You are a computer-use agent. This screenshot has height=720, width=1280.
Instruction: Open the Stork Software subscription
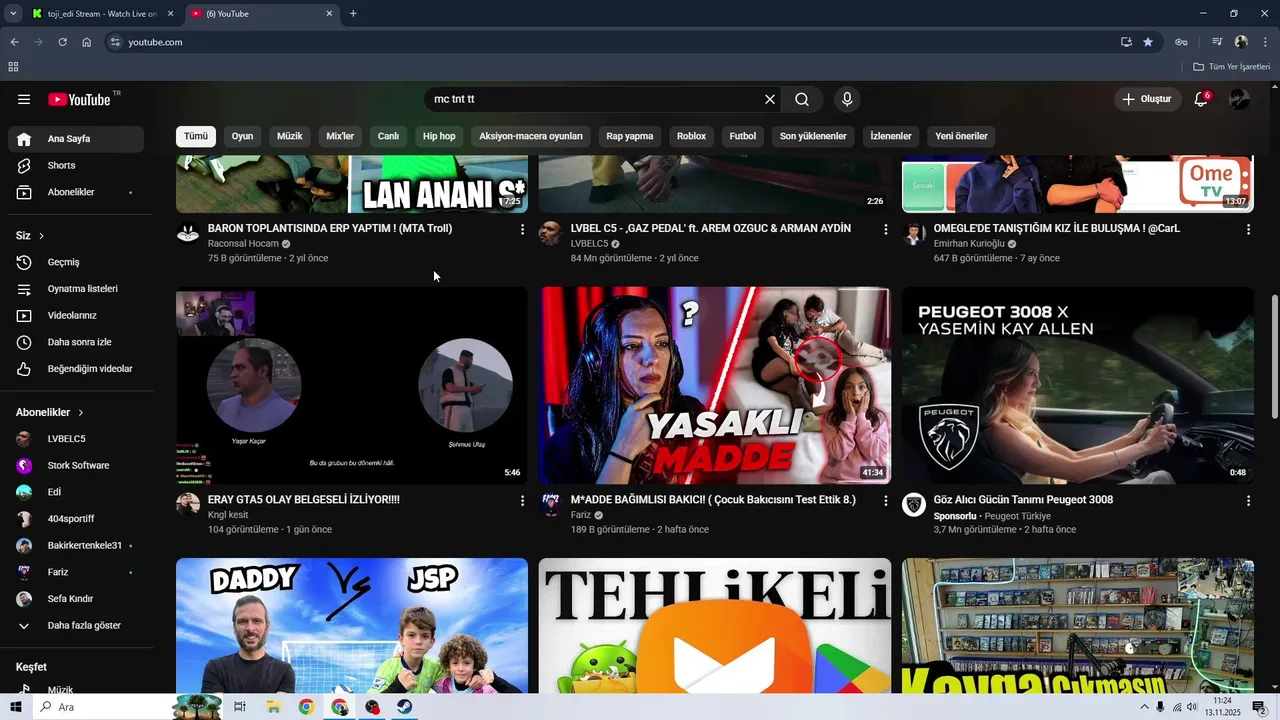click(x=80, y=465)
